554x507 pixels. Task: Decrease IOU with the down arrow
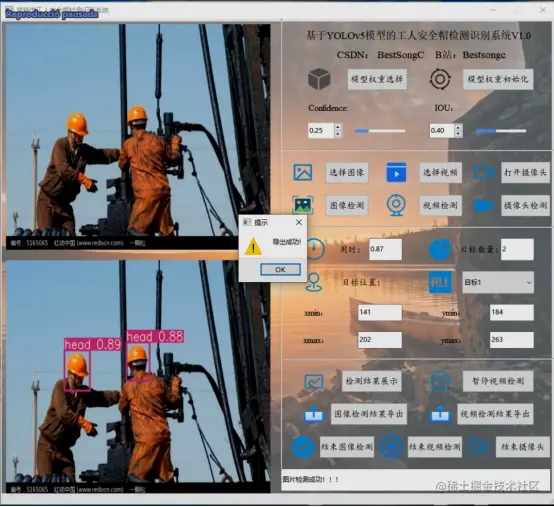458,134
